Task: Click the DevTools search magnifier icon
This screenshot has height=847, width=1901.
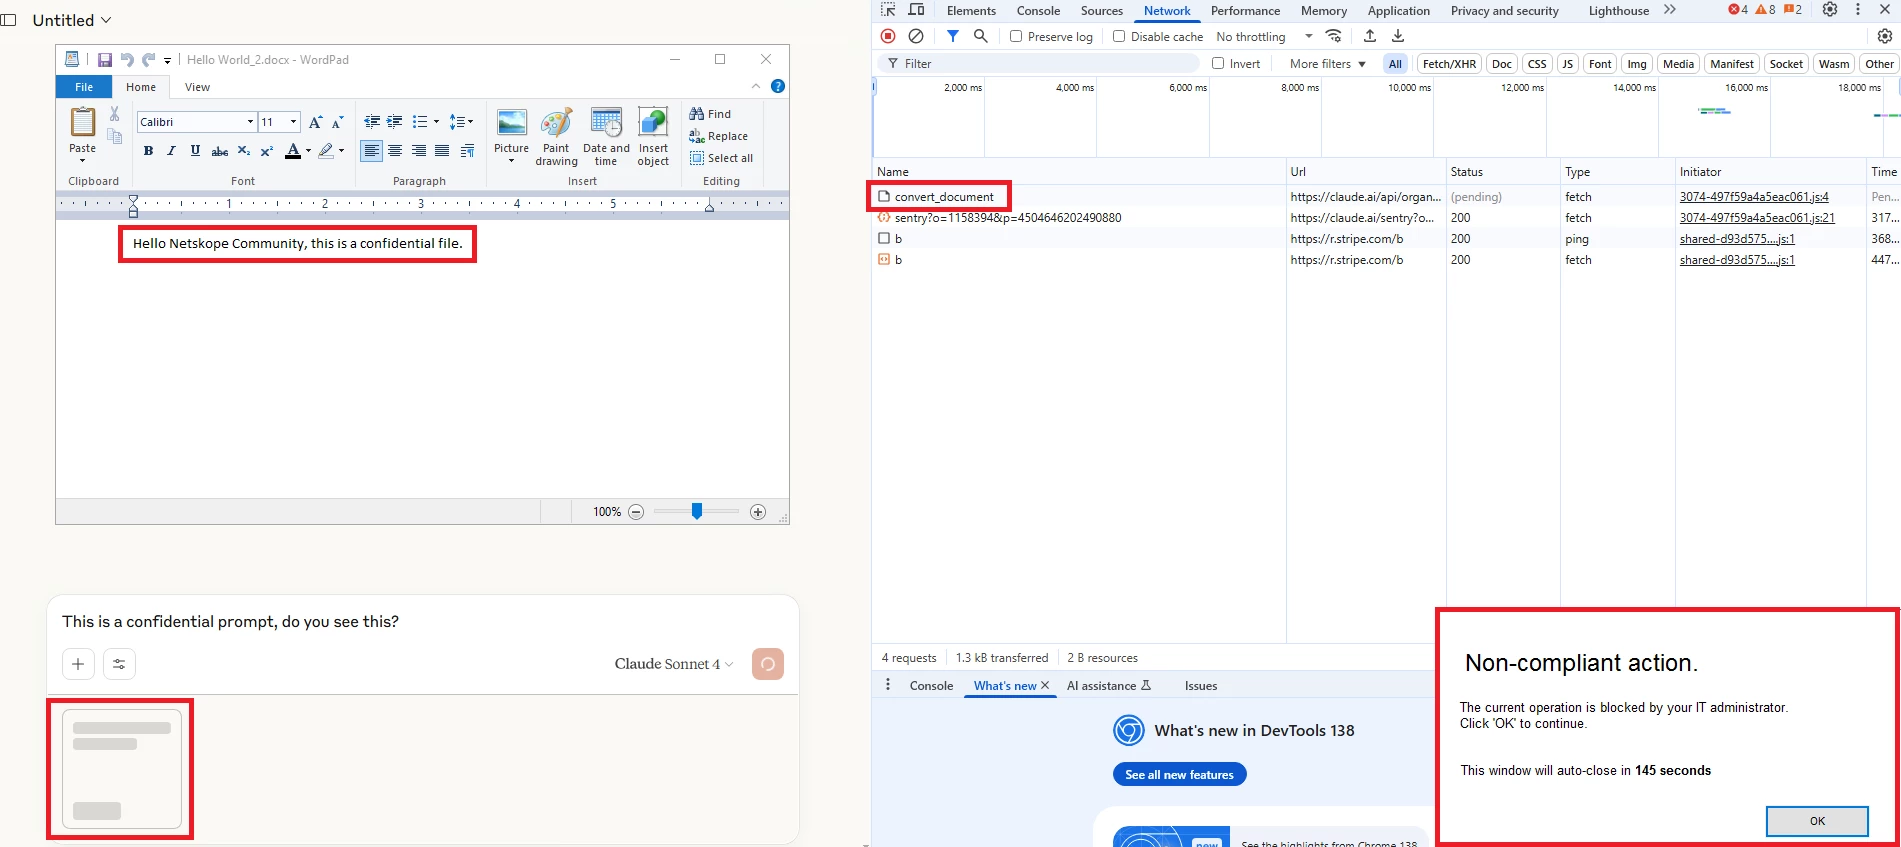Action: point(981,36)
